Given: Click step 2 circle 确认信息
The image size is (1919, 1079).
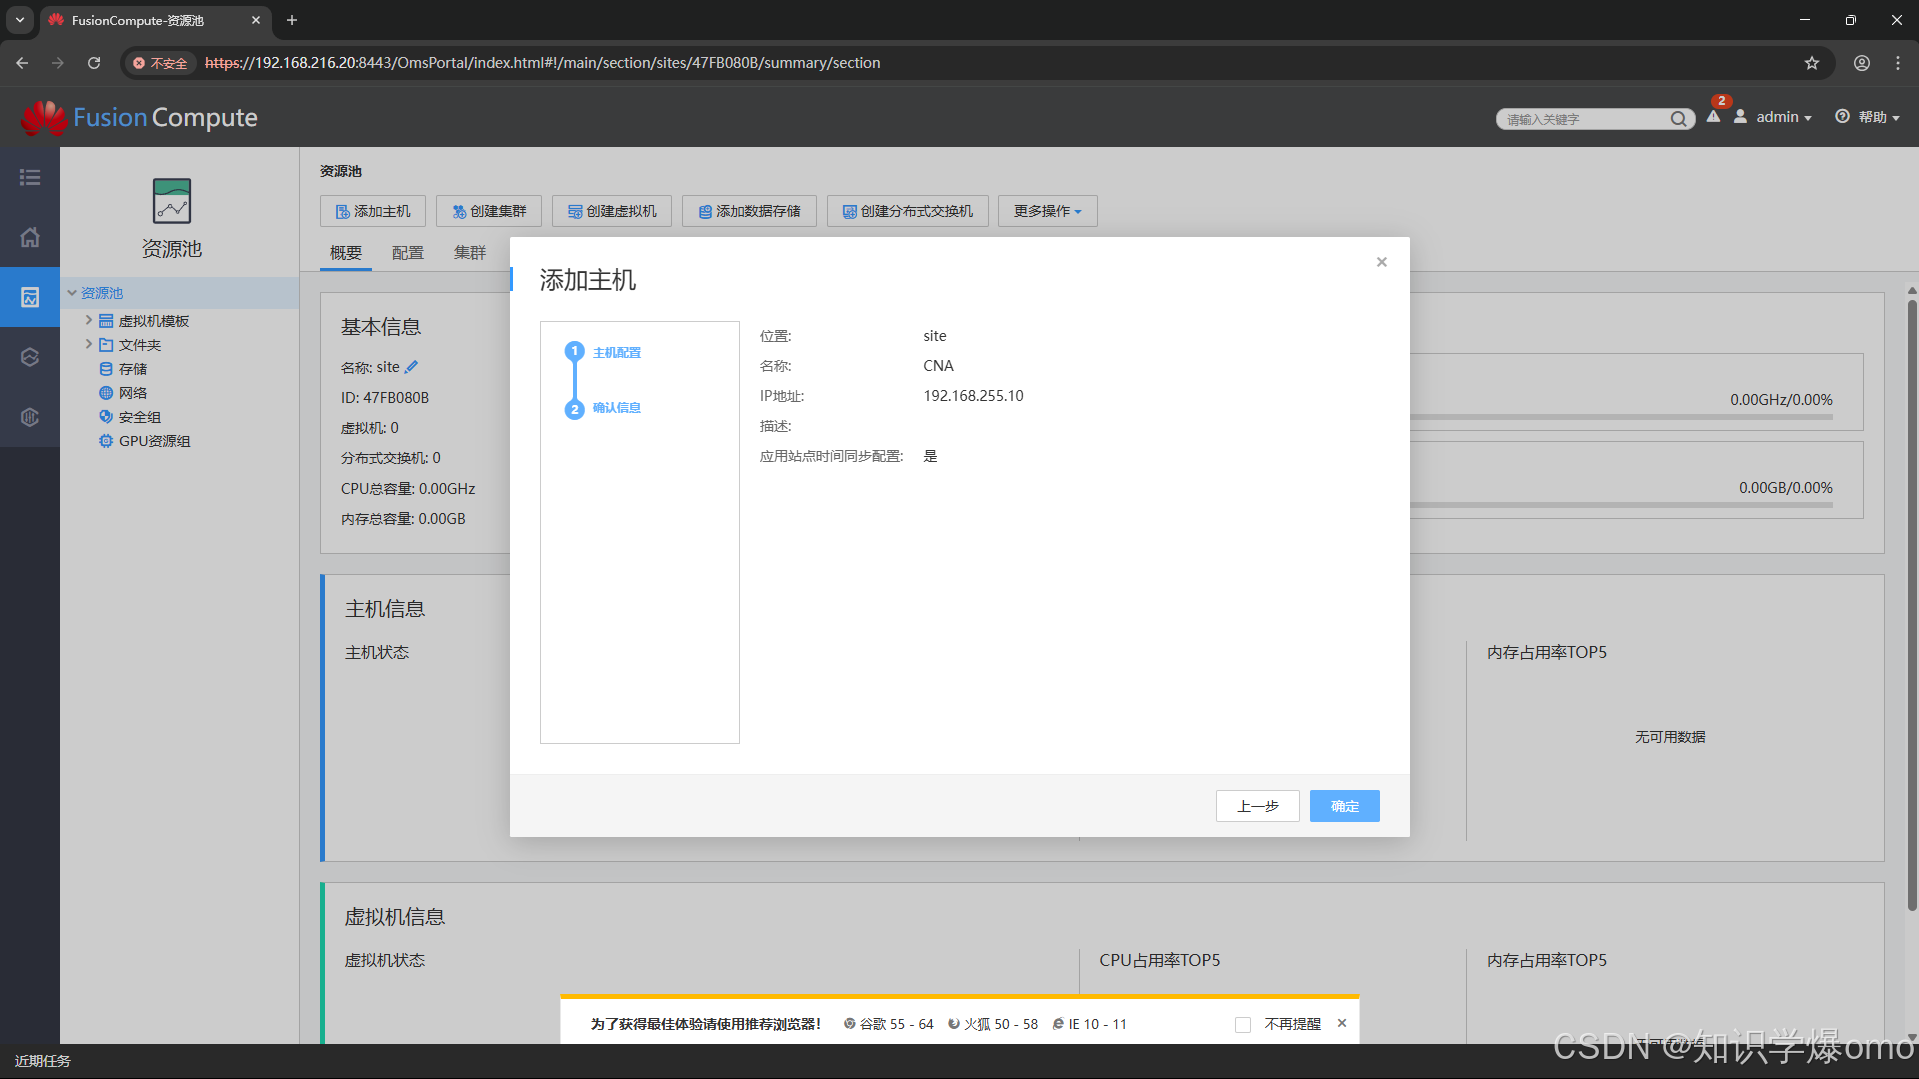Looking at the screenshot, I should click(574, 409).
